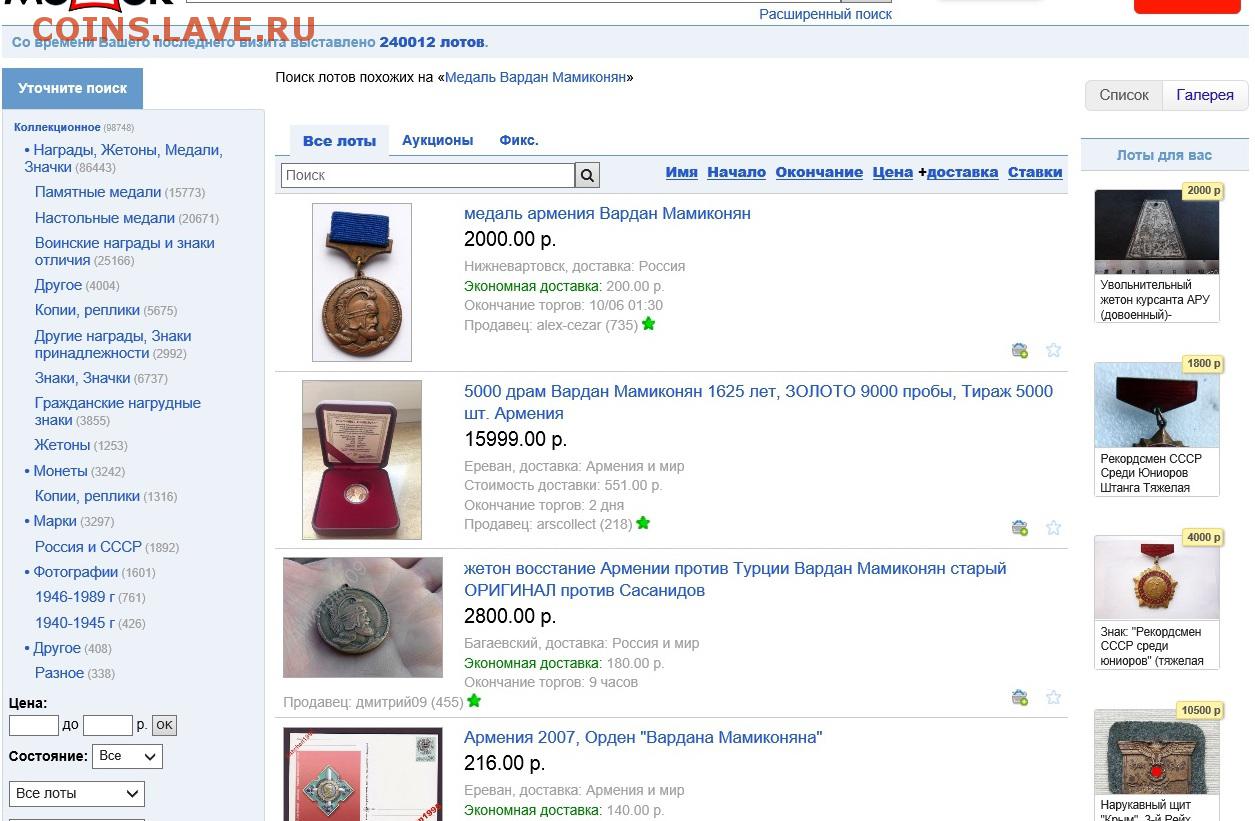Screen dimensions: 1255x821
Task: Open thumbnail of gold coin in red box
Action: (362, 460)
